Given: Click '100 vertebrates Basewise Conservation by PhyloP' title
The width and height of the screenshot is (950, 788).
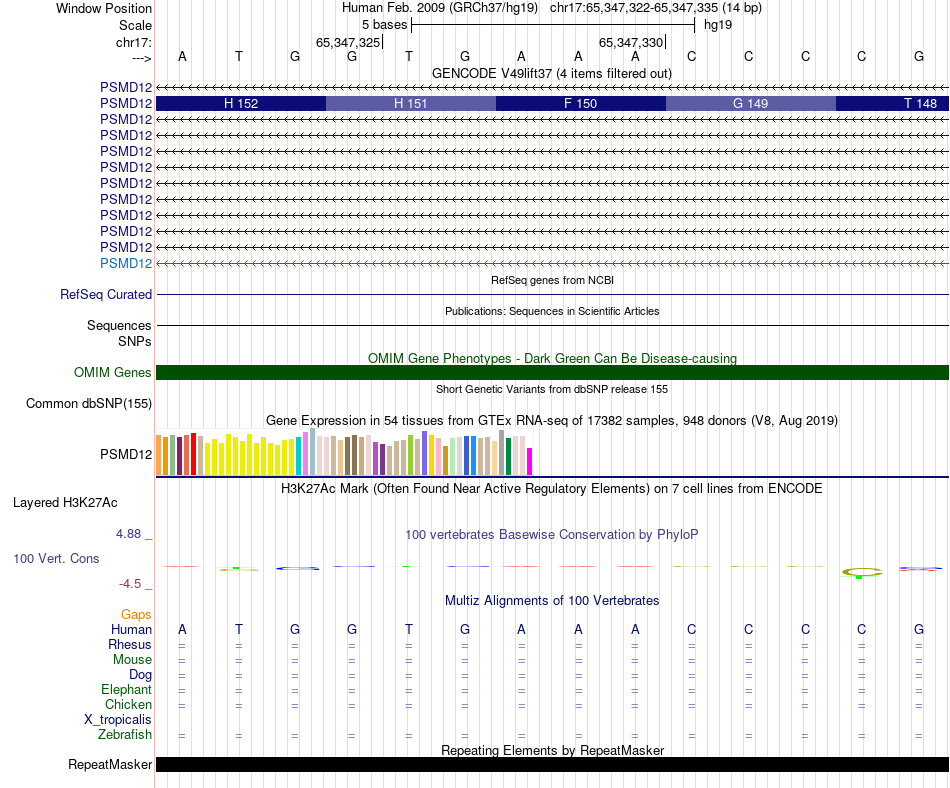Looking at the screenshot, I should (552, 535).
